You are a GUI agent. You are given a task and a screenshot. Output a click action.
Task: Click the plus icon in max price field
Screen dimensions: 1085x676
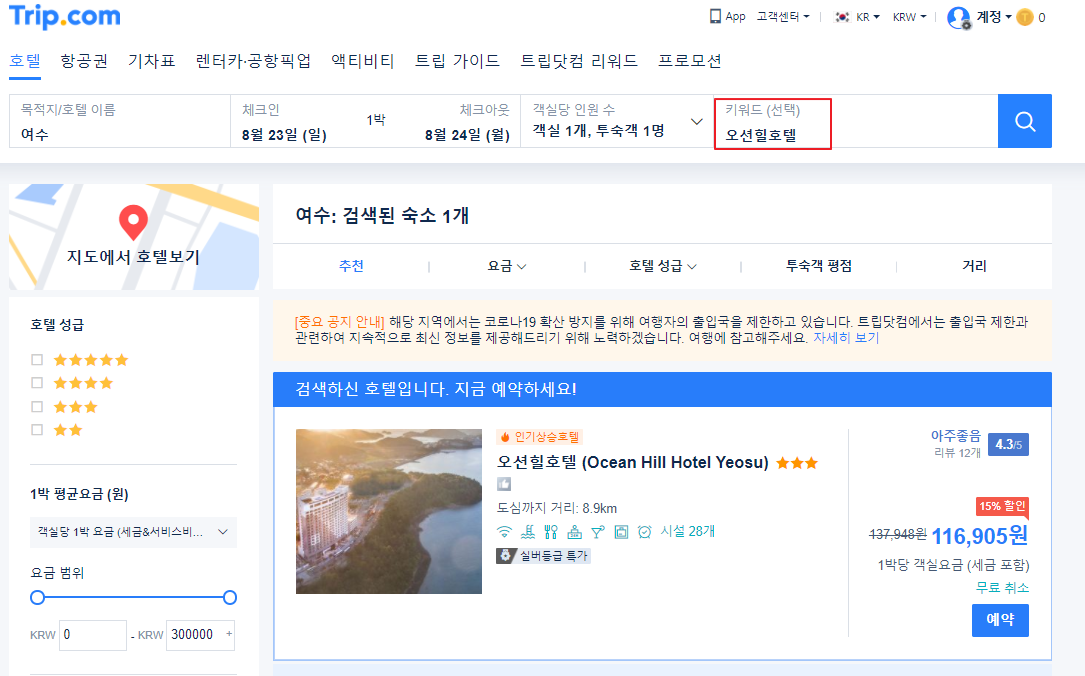[x=229, y=633]
